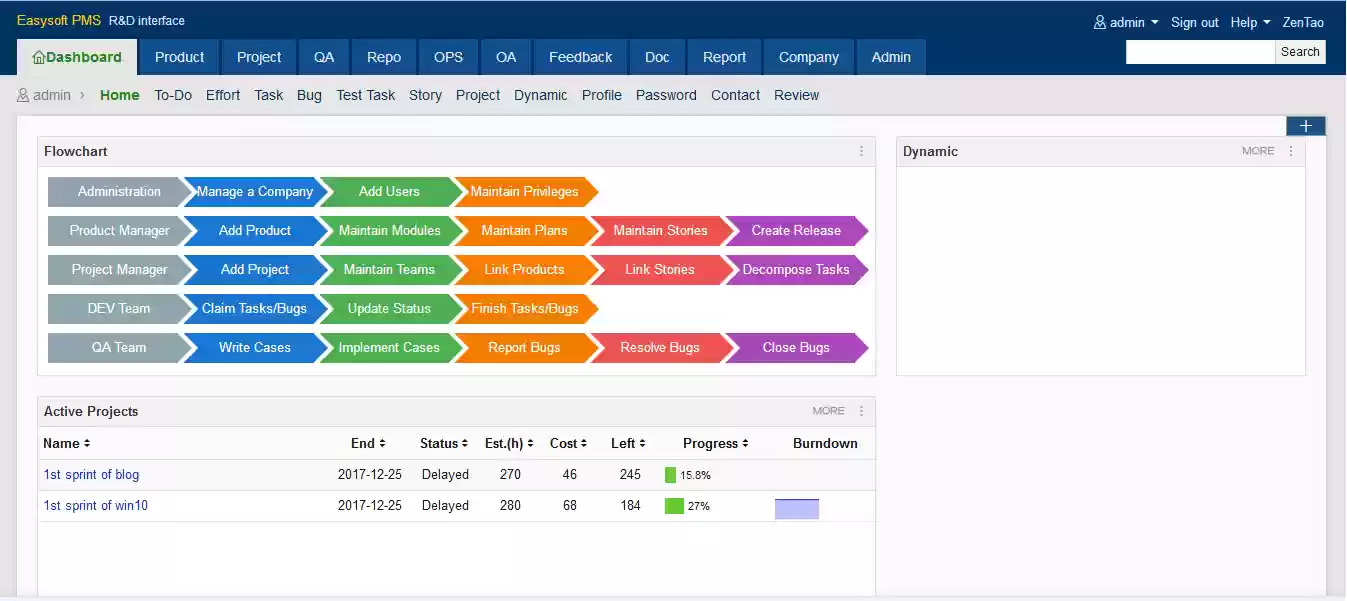Open the Dynamic panel options menu
The image size is (1347, 601).
click(1291, 151)
